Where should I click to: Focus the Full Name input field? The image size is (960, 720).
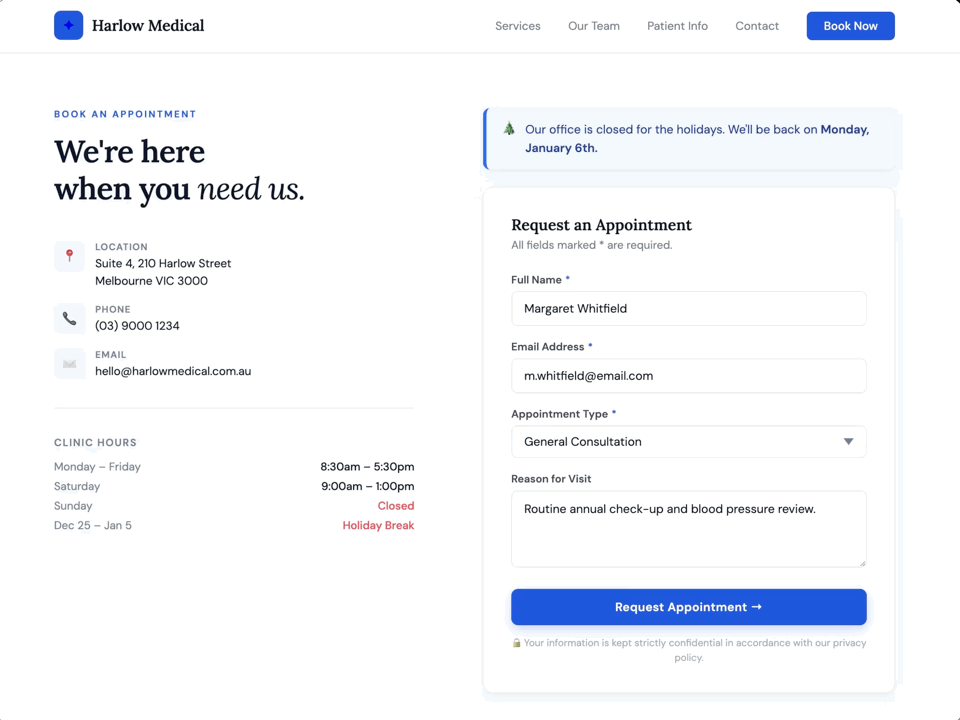tap(688, 309)
